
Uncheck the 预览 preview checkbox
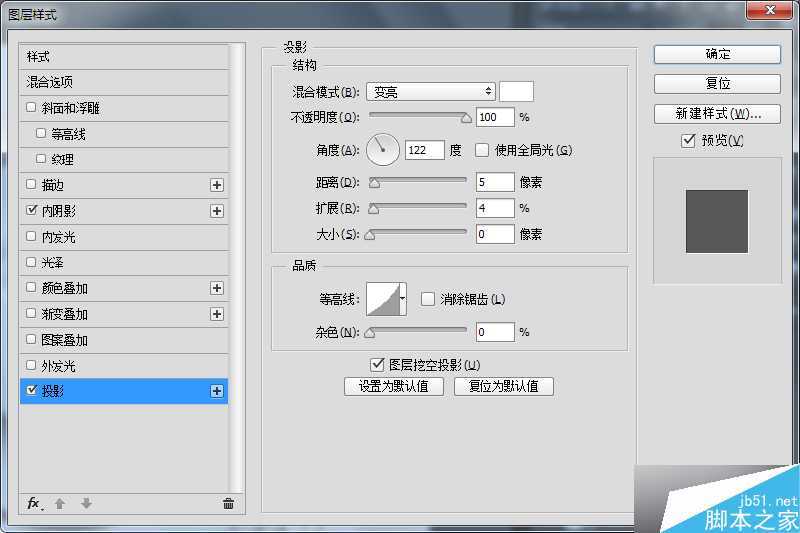click(687, 141)
